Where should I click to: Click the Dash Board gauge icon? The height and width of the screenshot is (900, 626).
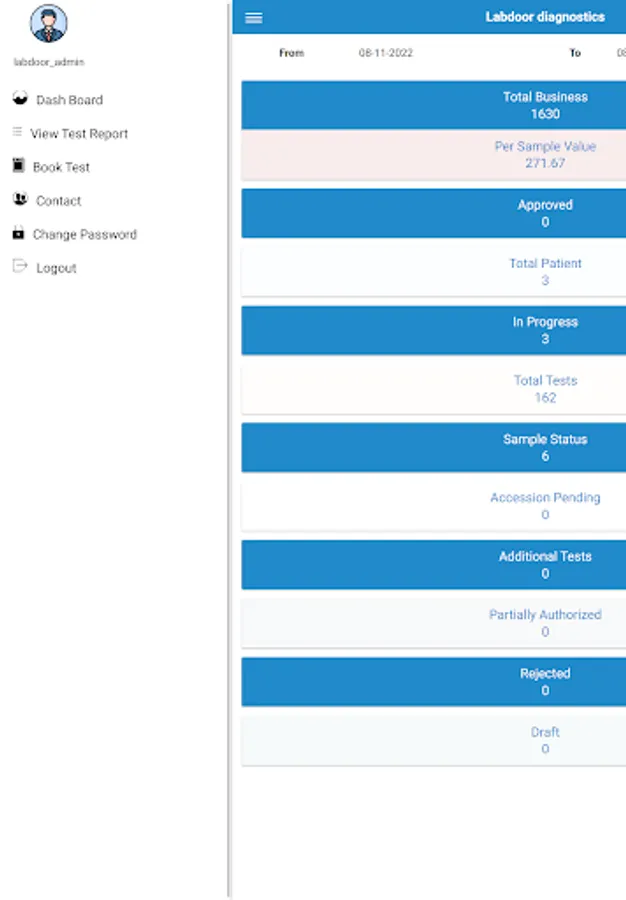19,98
